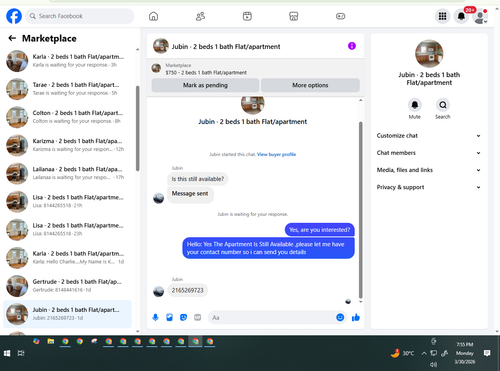Open the Marketplace storefront icon
Image resolution: width=500 pixels, height=371 pixels.
tap(294, 16)
